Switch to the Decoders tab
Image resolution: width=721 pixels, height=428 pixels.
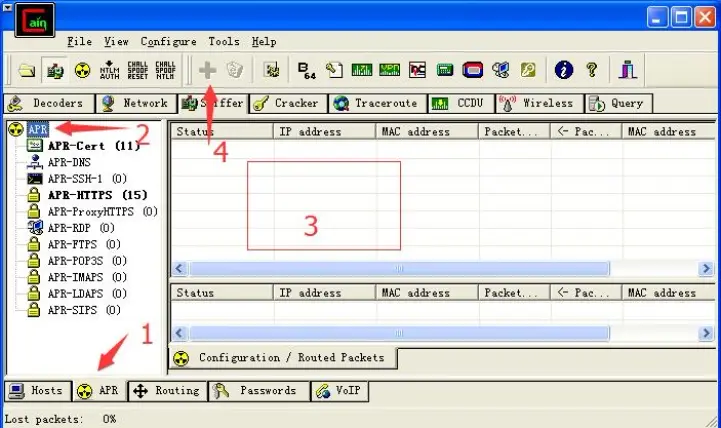point(49,103)
